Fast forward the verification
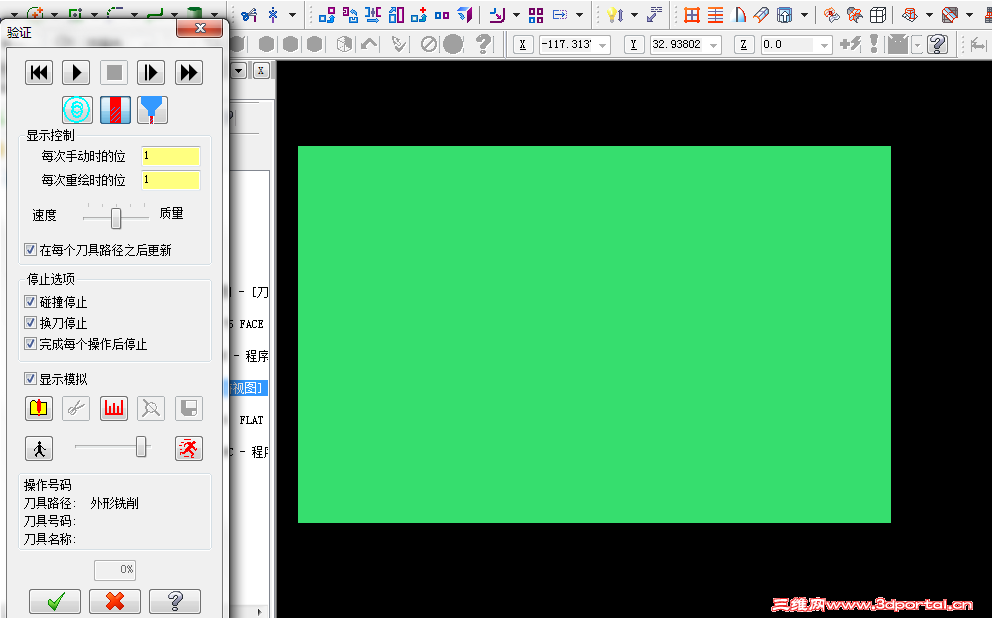This screenshot has height=618, width=992. (189, 73)
